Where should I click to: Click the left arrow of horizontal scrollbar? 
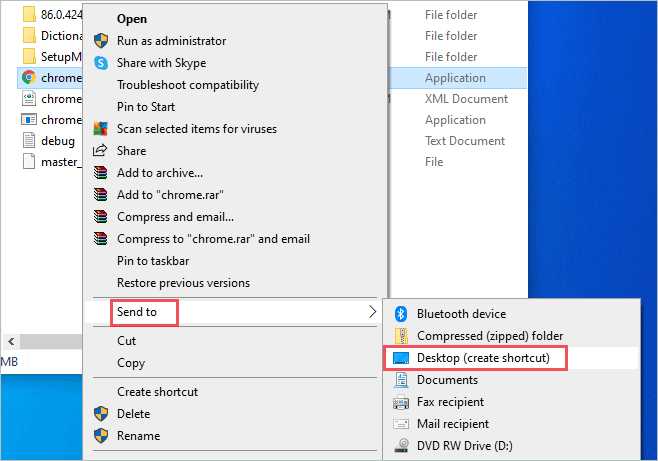9,341
